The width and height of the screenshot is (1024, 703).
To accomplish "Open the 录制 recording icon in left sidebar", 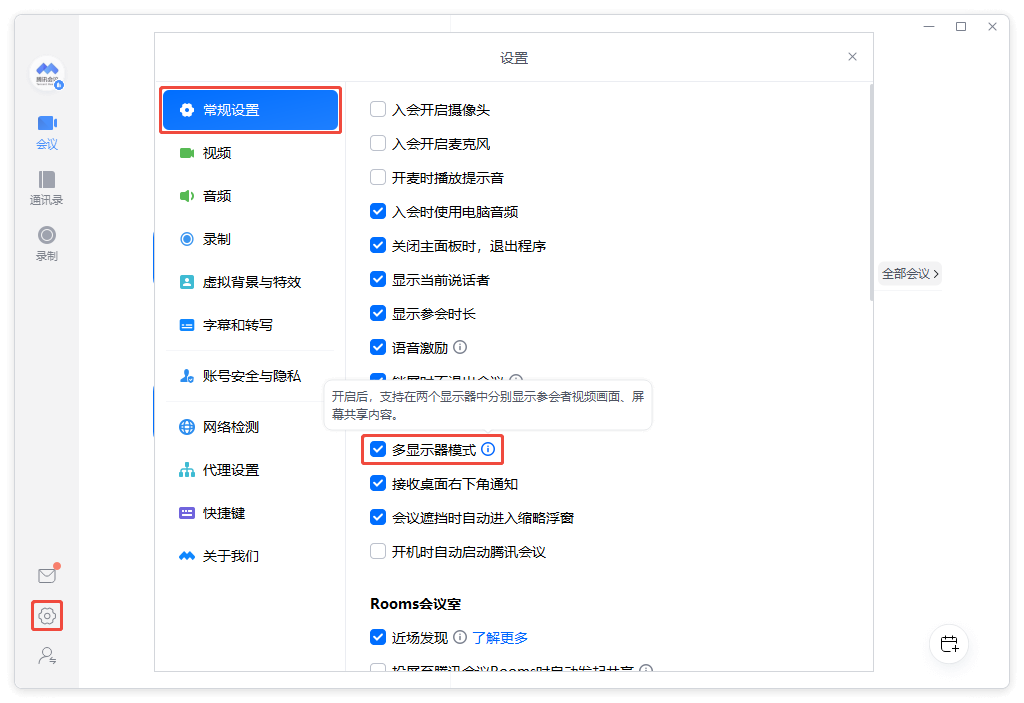I will (x=47, y=235).
